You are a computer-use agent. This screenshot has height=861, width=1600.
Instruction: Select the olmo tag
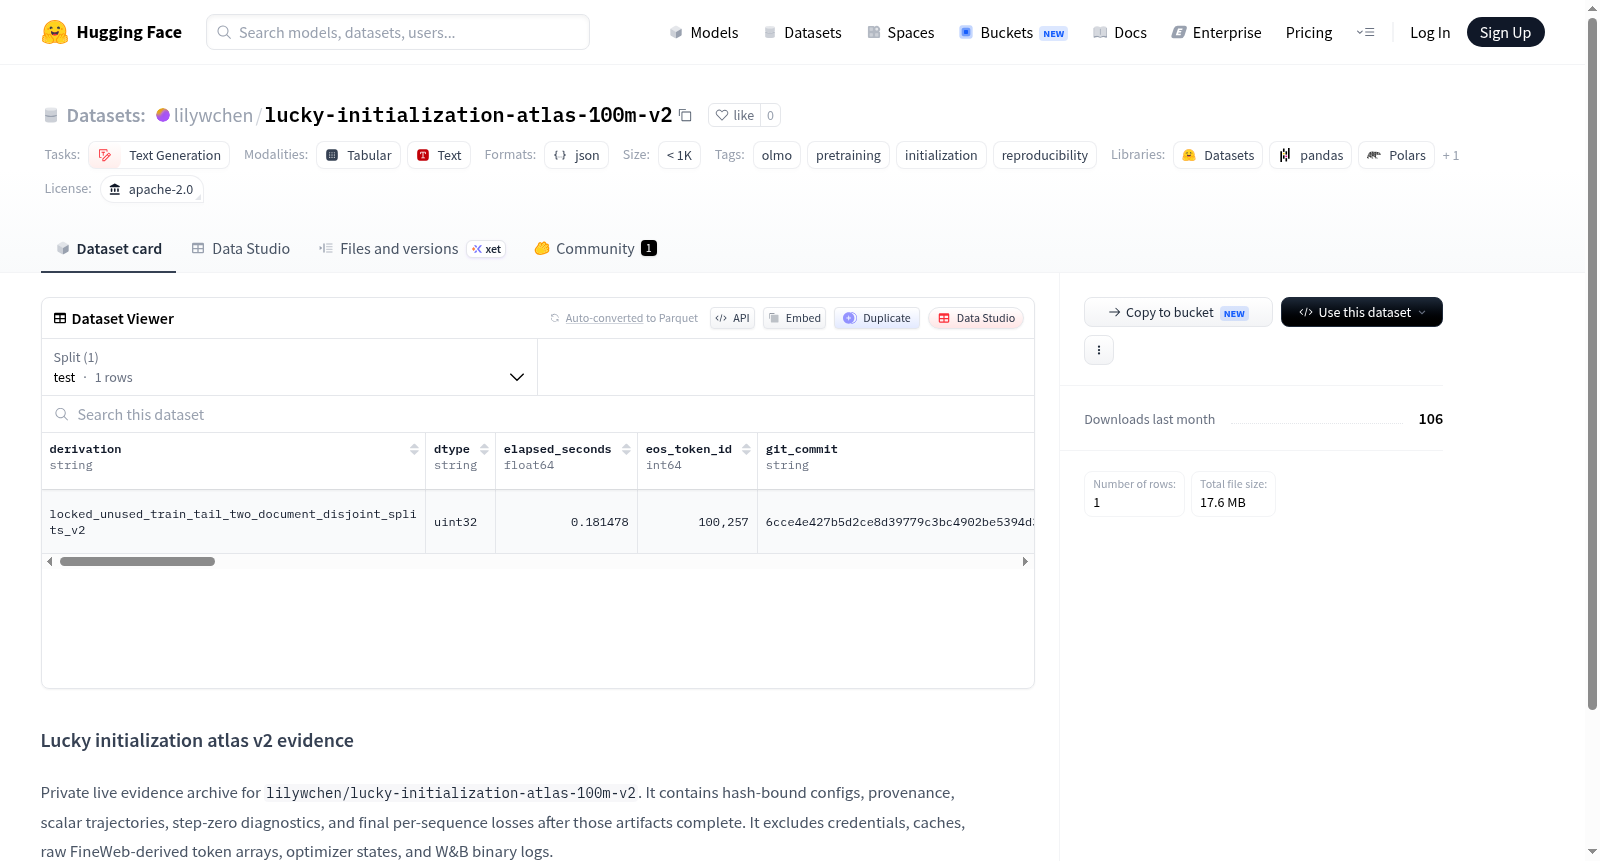tap(777, 155)
